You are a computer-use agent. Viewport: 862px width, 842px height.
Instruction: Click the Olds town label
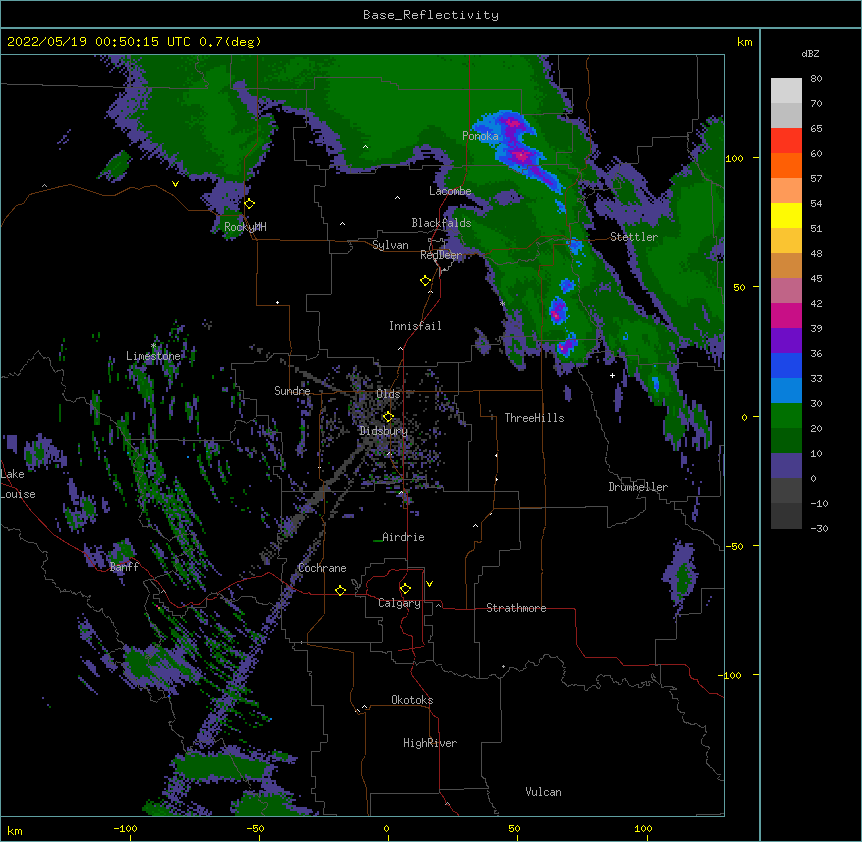[388, 394]
